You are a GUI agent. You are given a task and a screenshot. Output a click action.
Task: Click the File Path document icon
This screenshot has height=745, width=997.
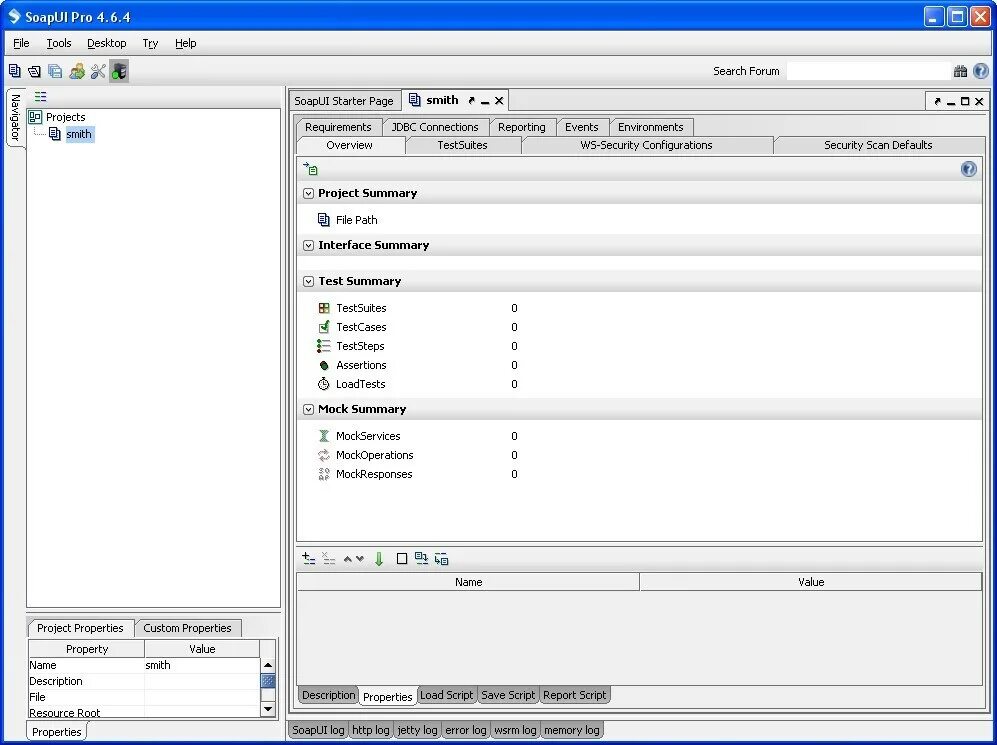click(x=323, y=220)
